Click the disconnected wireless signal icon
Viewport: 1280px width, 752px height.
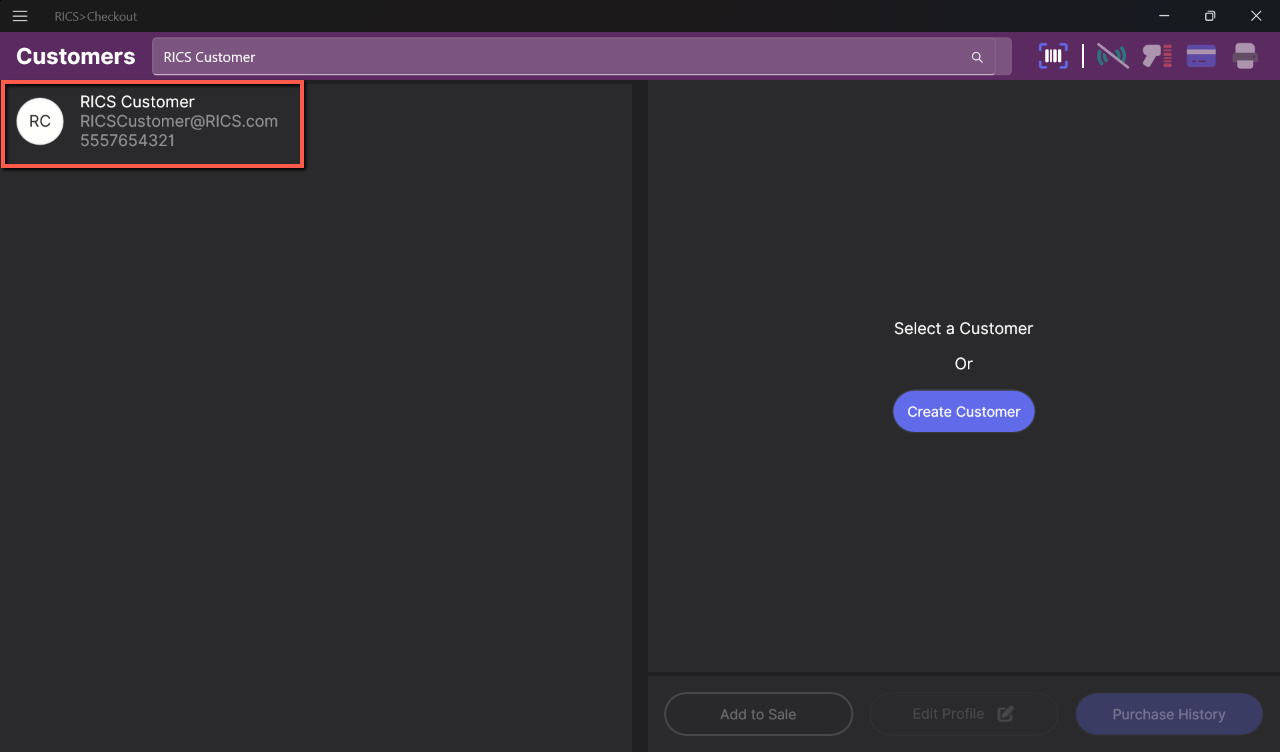1112,56
